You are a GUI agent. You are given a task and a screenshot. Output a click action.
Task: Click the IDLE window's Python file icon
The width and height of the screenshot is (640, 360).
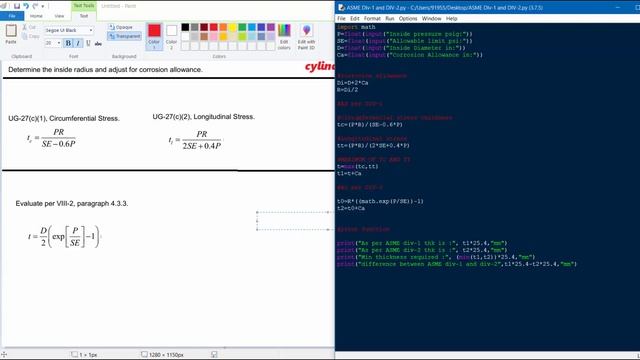click(x=341, y=7)
